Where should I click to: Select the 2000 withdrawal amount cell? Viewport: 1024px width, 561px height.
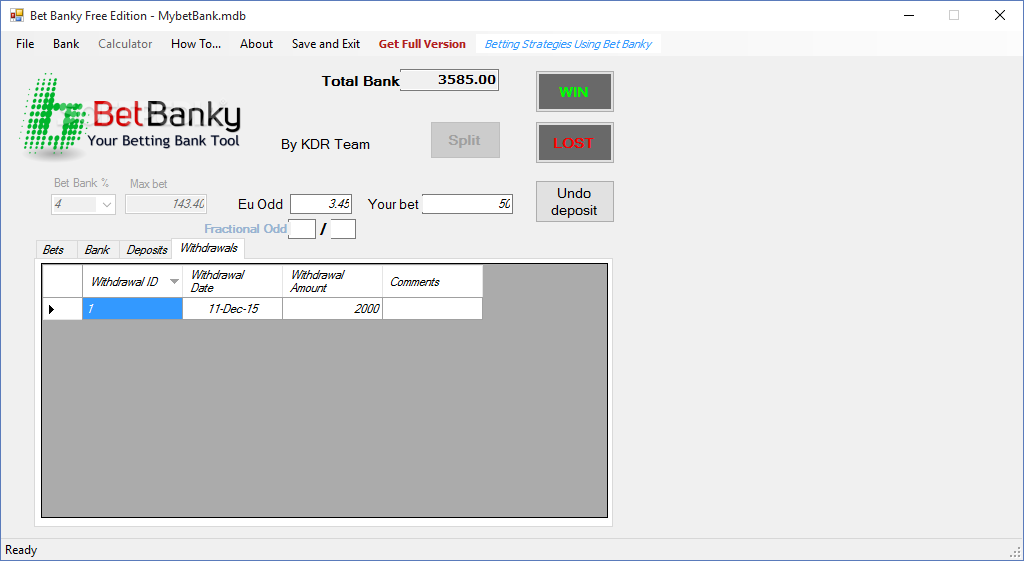click(332, 309)
